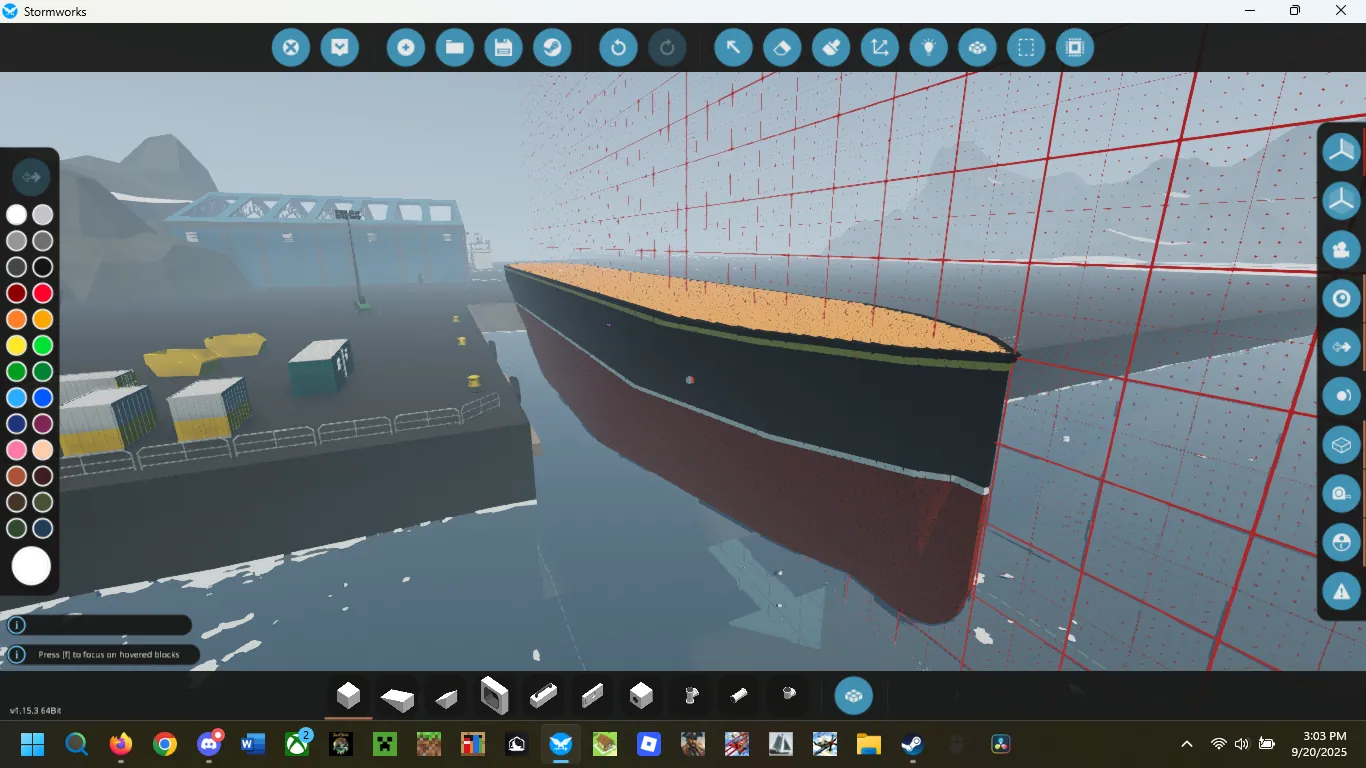The width and height of the screenshot is (1366, 768).
Task: Toggle the dashed area selection mode
Action: coord(1026,47)
